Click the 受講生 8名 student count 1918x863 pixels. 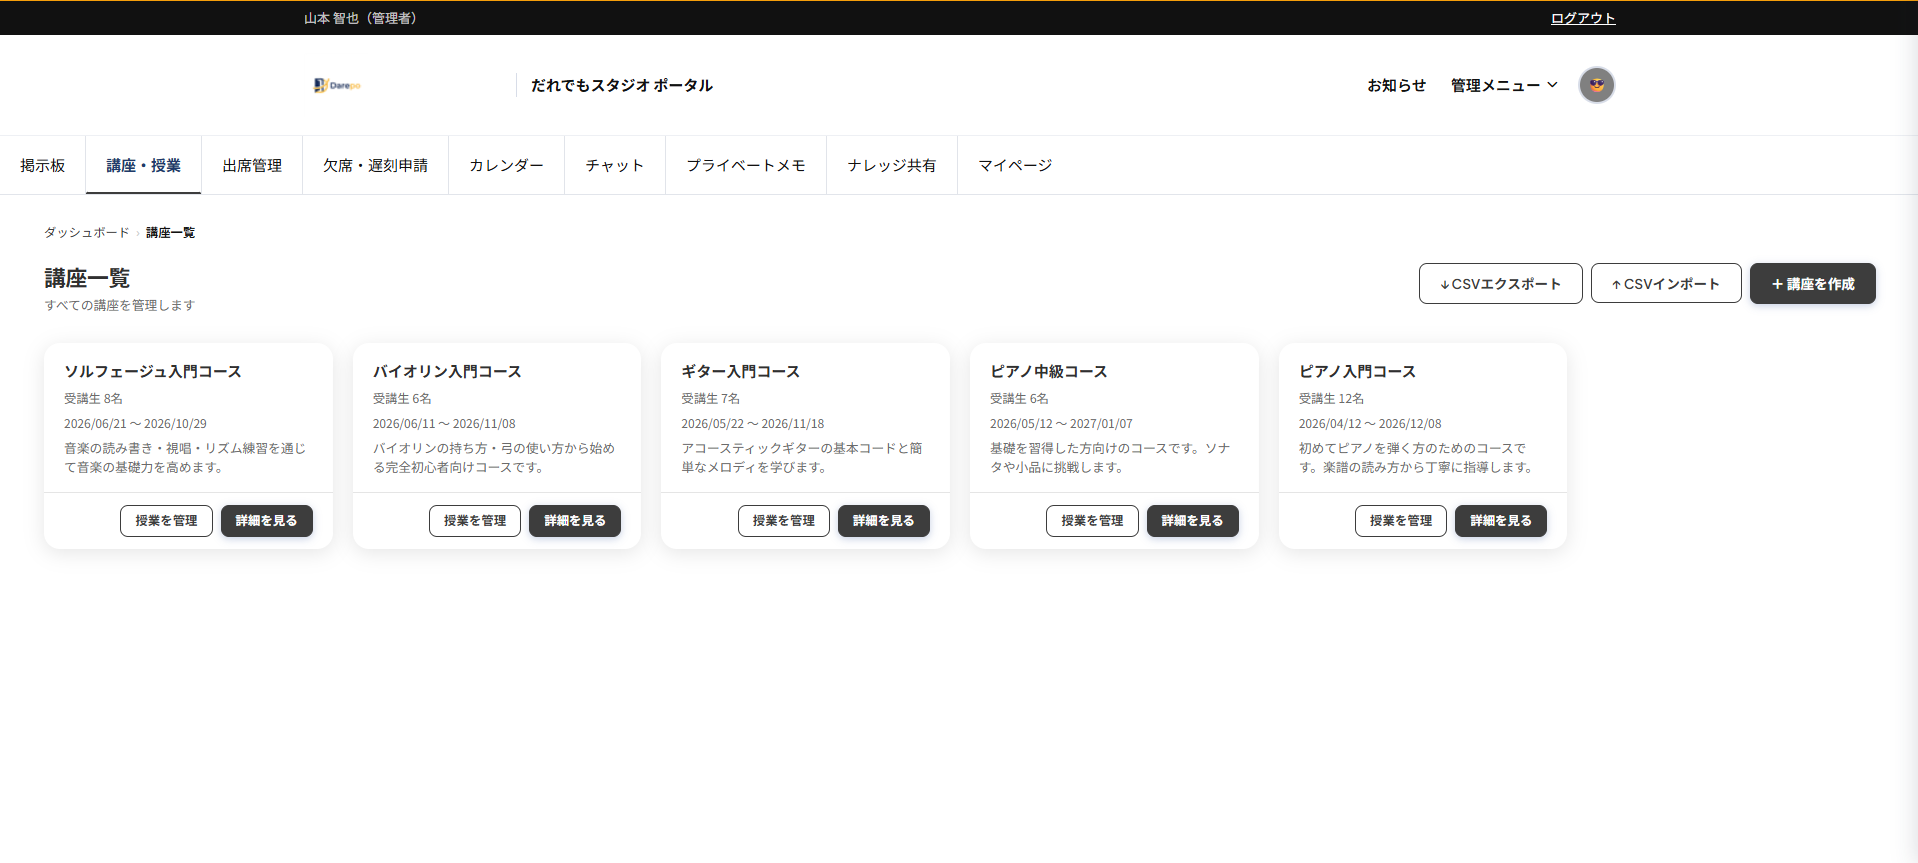click(x=93, y=398)
